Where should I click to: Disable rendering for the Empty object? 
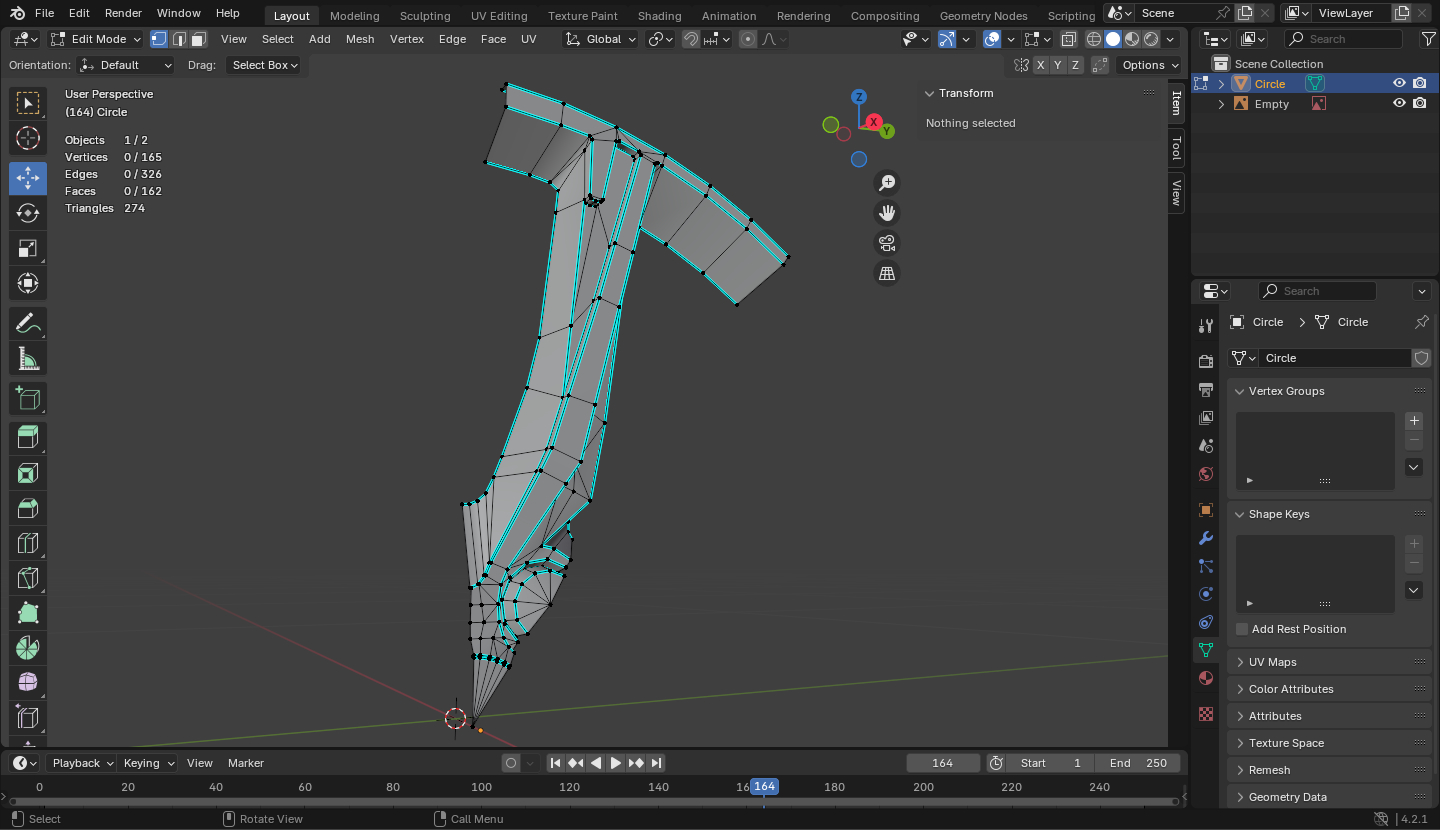click(1420, 104)
